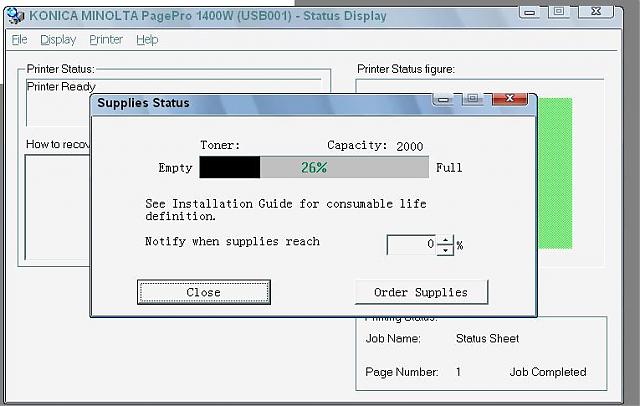
Task: Minimize the Supplies Status dialog
Action: 444,98
